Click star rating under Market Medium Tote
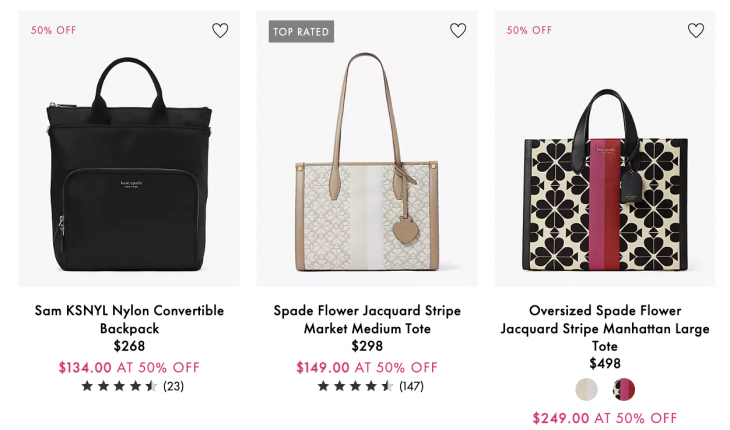The image size is (730, 430). click(x=355, y=386)
